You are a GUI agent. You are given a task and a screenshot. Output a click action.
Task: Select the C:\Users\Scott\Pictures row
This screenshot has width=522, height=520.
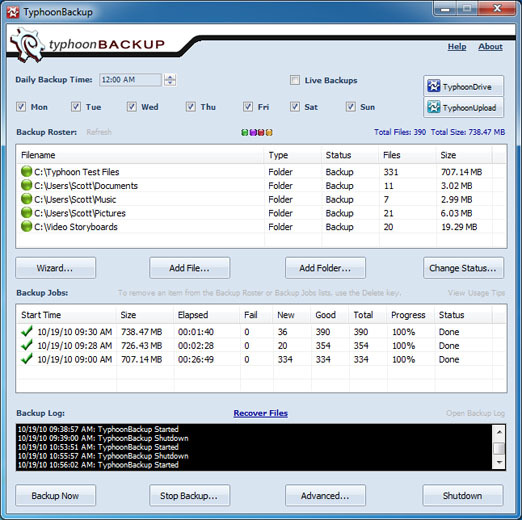click(261, 213)
